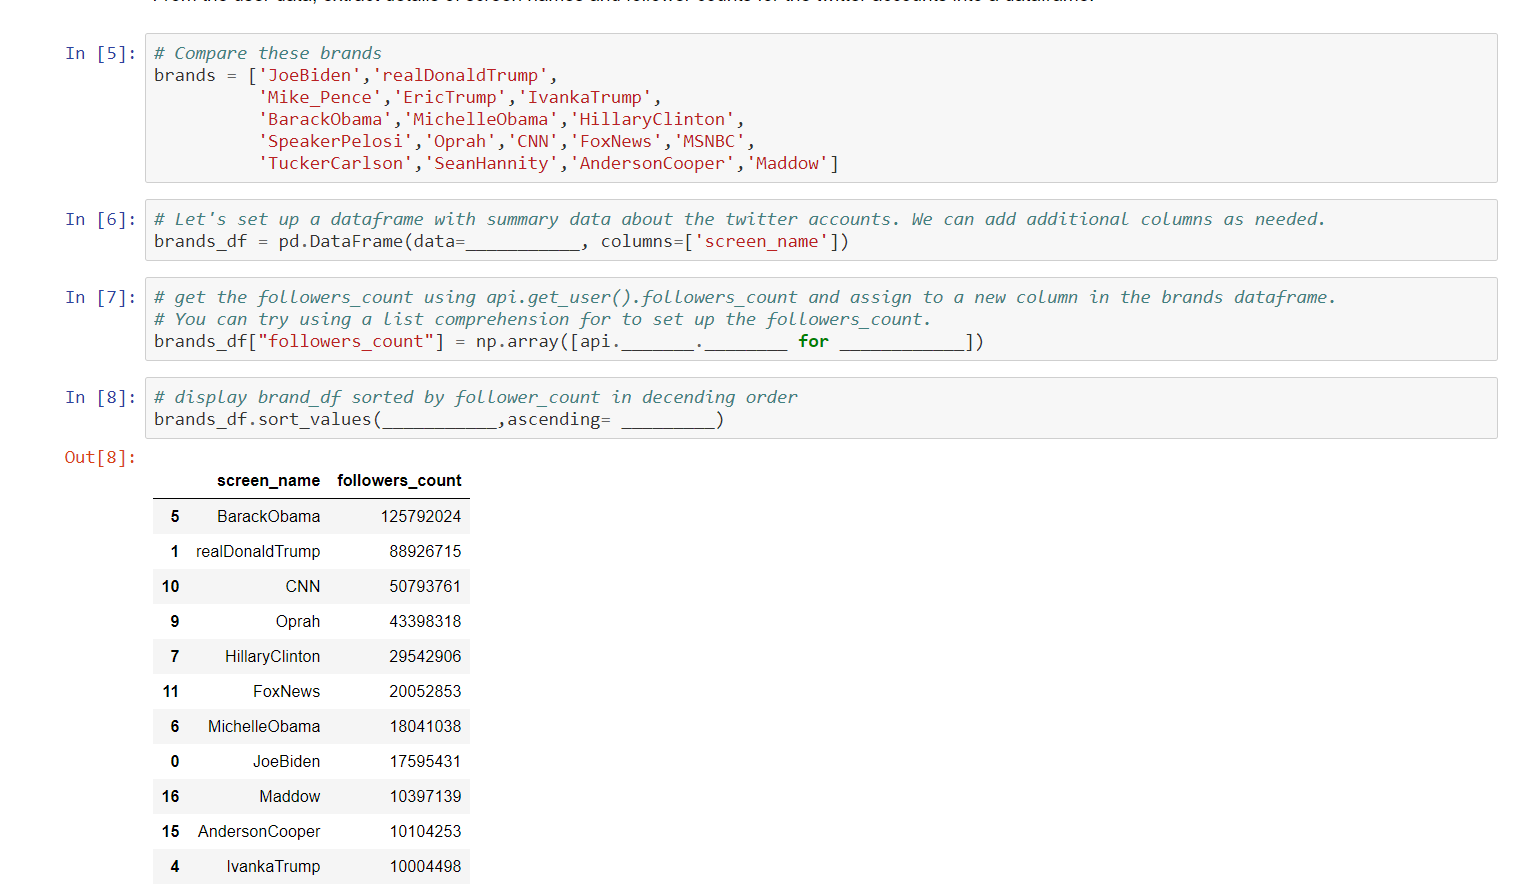Viewport: 1513px width, 891px height.
Task: Click the 'MSNBC' string in the brands code
Action: coord(709,141)
